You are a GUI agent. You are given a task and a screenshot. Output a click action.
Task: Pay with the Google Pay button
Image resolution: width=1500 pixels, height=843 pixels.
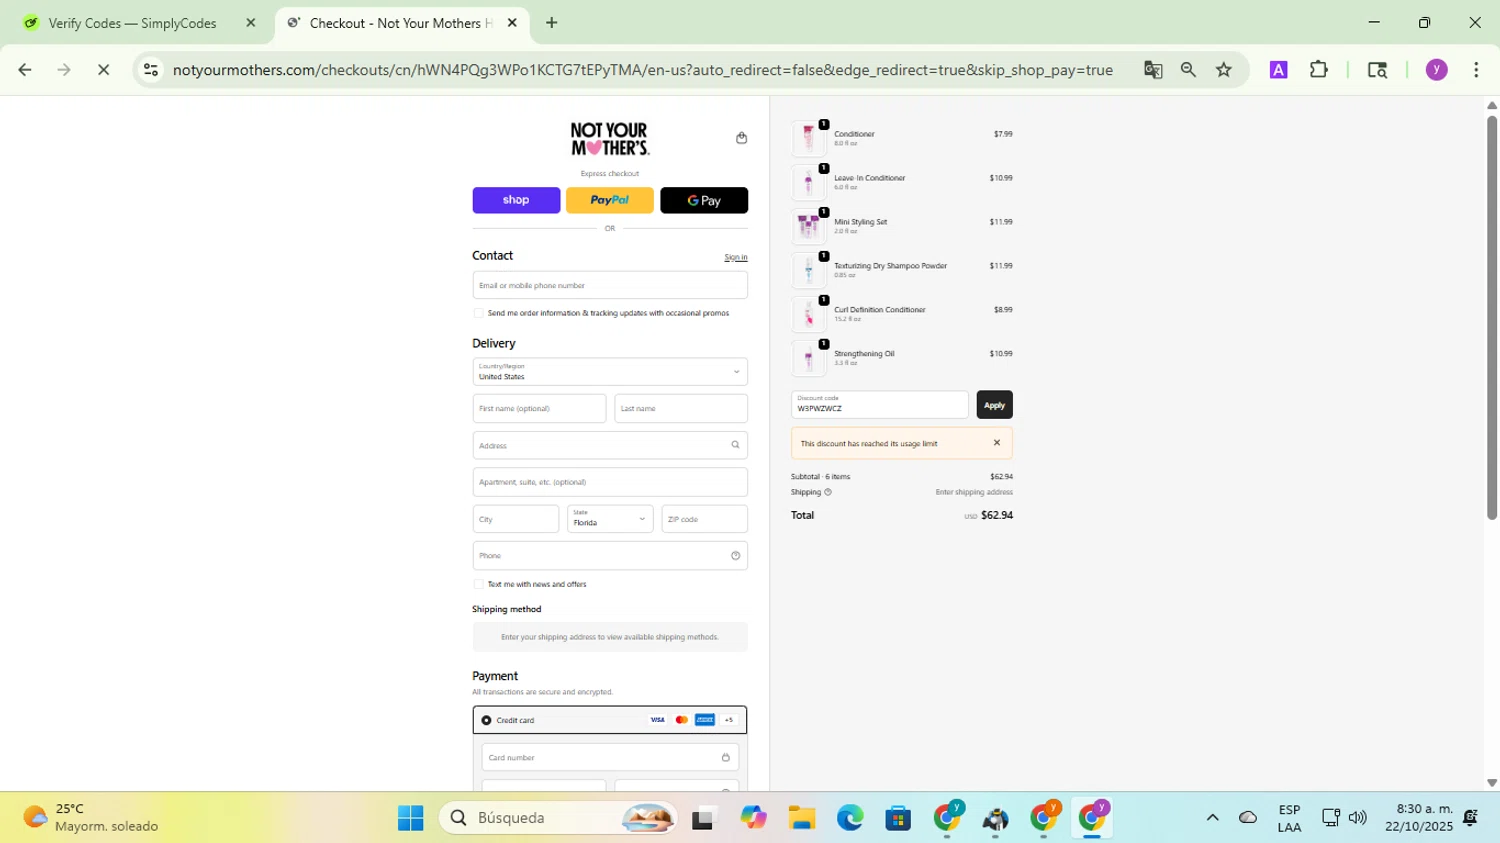pyautogui.click(x=704, y=200)
